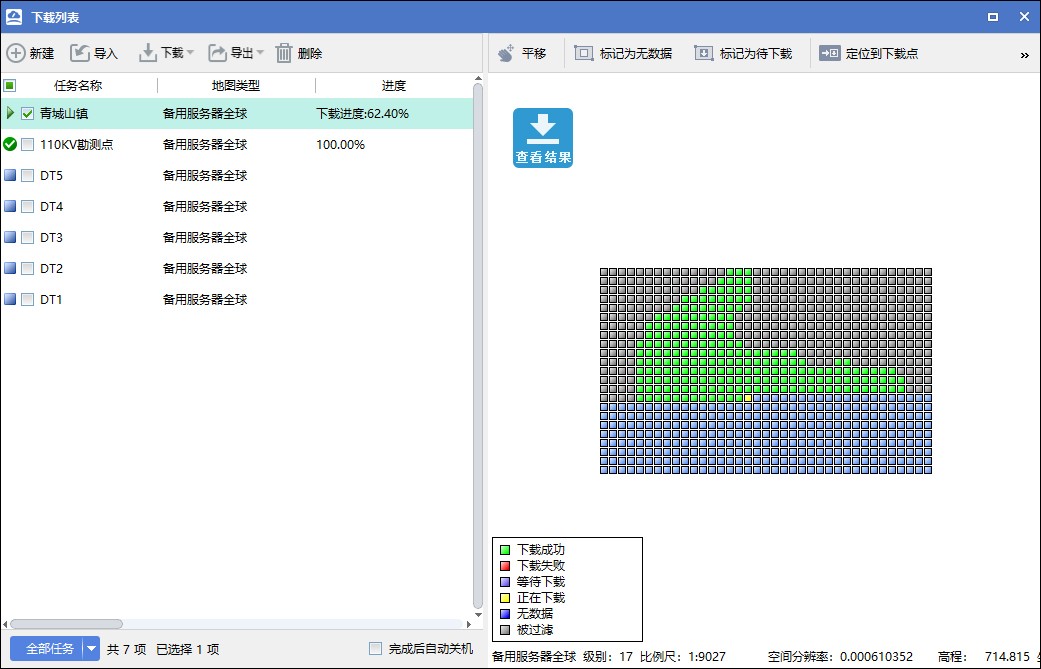Screen dimensions: 1041x669
Task: Expand the toolbar overflow chevron
Action: [1024, 55]
